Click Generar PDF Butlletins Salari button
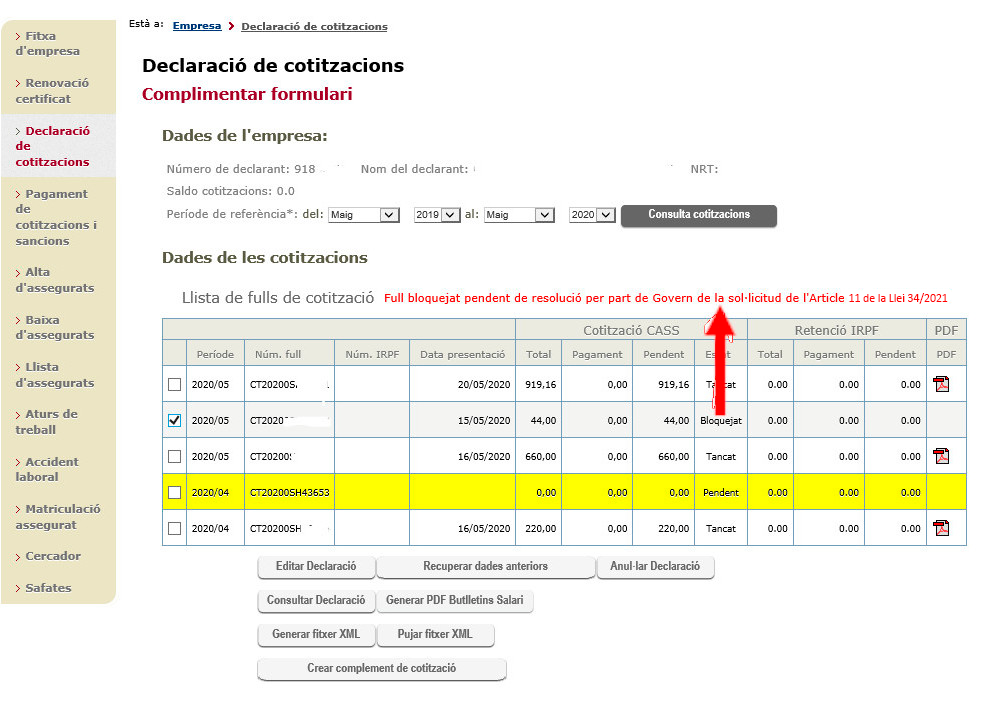Viewport: 994px width, 701px height. click(x=455, y=600)
